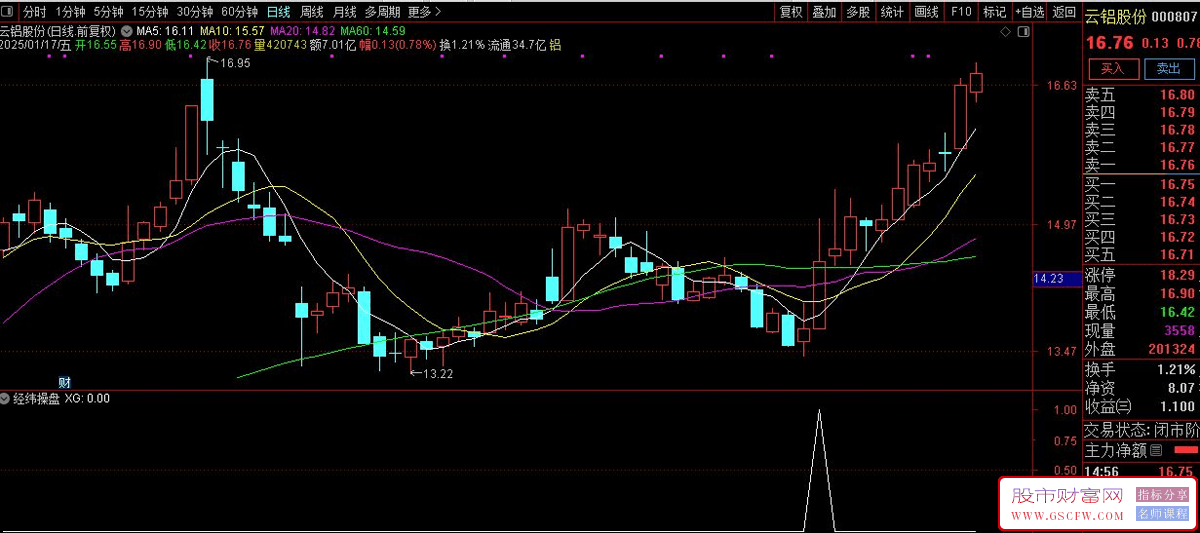
Task: Click the 最高 16.90 row
Action: [1141, 294]
